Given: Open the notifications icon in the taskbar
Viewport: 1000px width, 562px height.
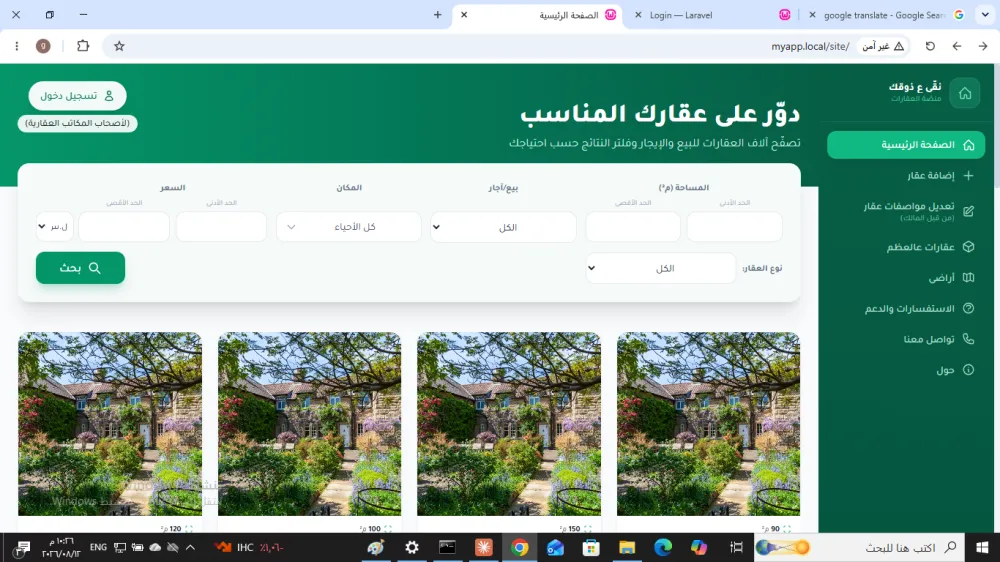Looking at the screenshot, I should (23, 547).
